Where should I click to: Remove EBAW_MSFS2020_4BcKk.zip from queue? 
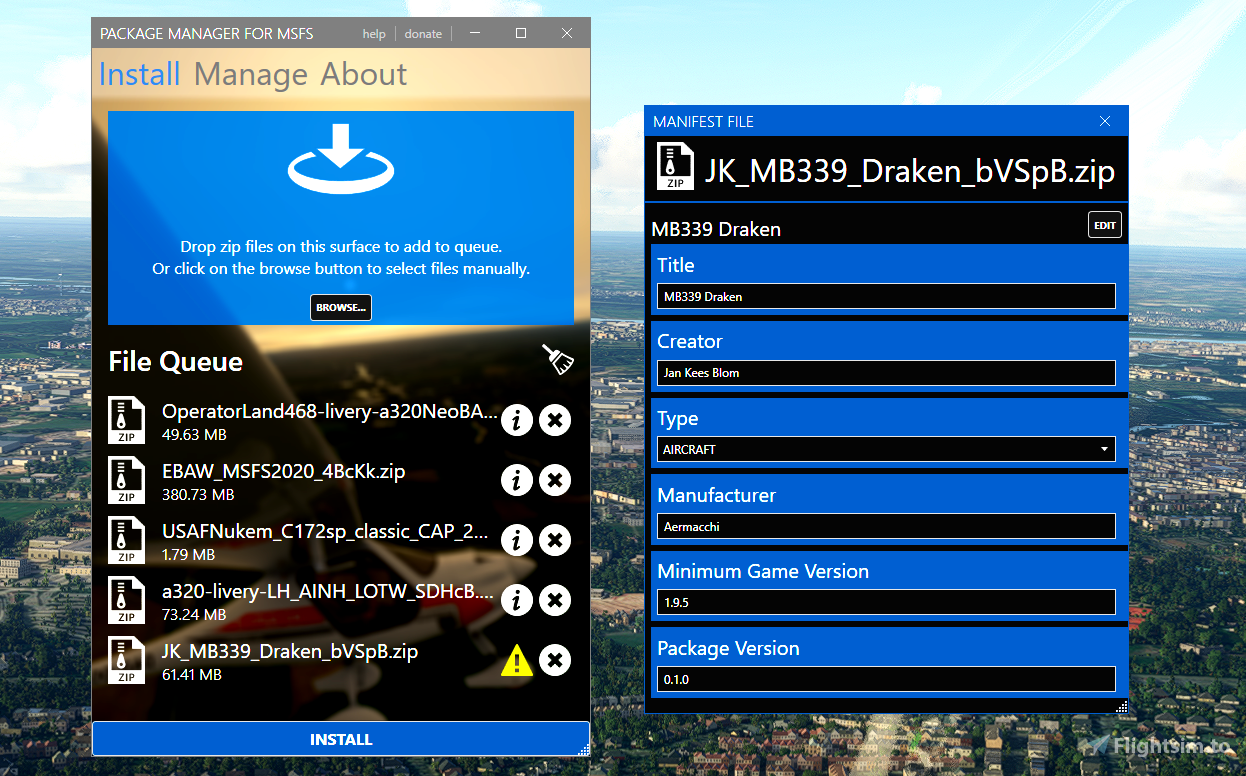(x=555, y=480)
